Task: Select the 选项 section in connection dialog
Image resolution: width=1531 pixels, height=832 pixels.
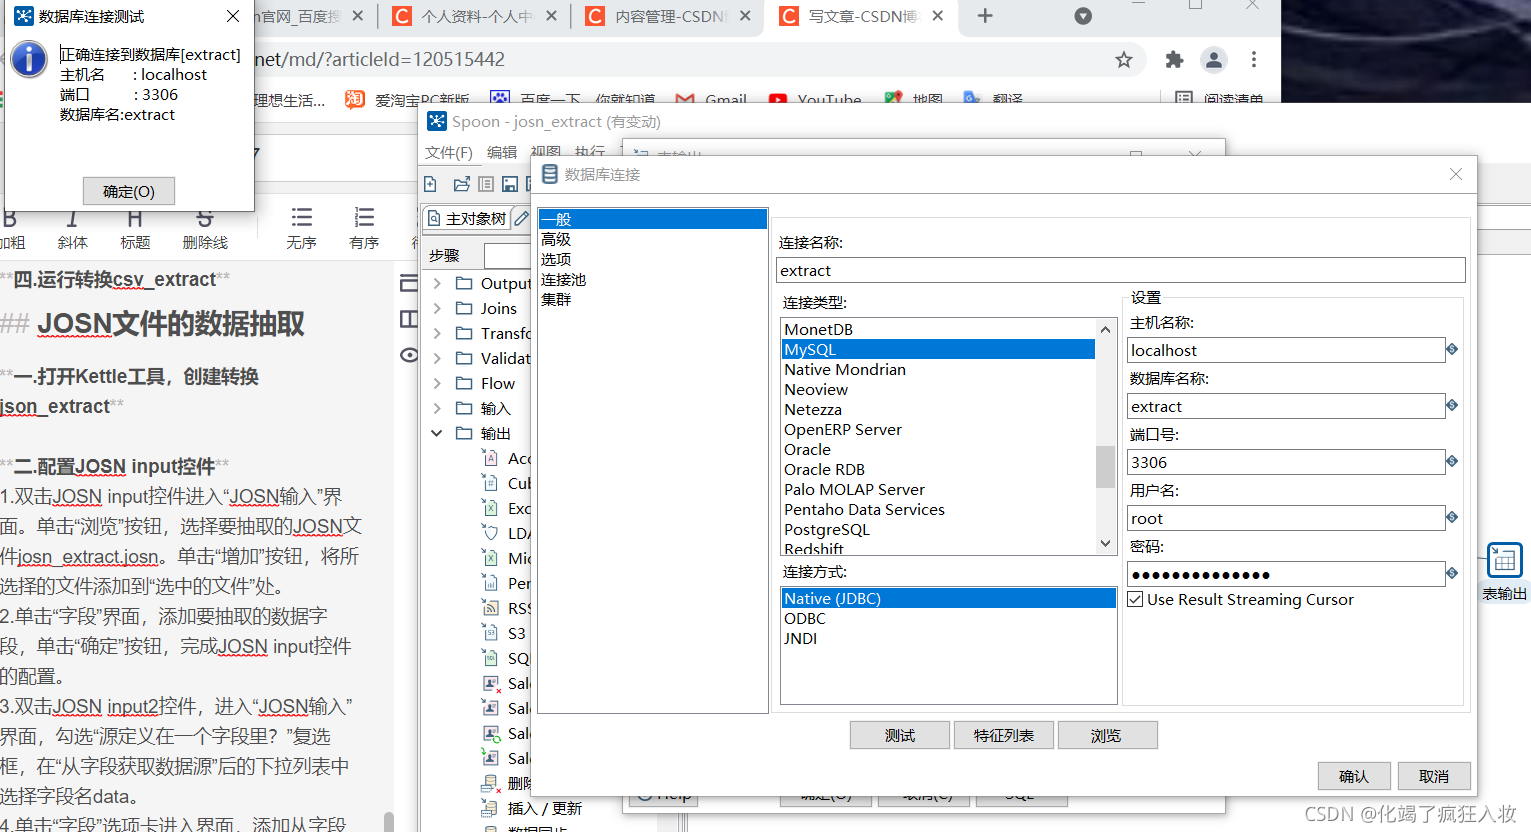Action: (556, 259)
